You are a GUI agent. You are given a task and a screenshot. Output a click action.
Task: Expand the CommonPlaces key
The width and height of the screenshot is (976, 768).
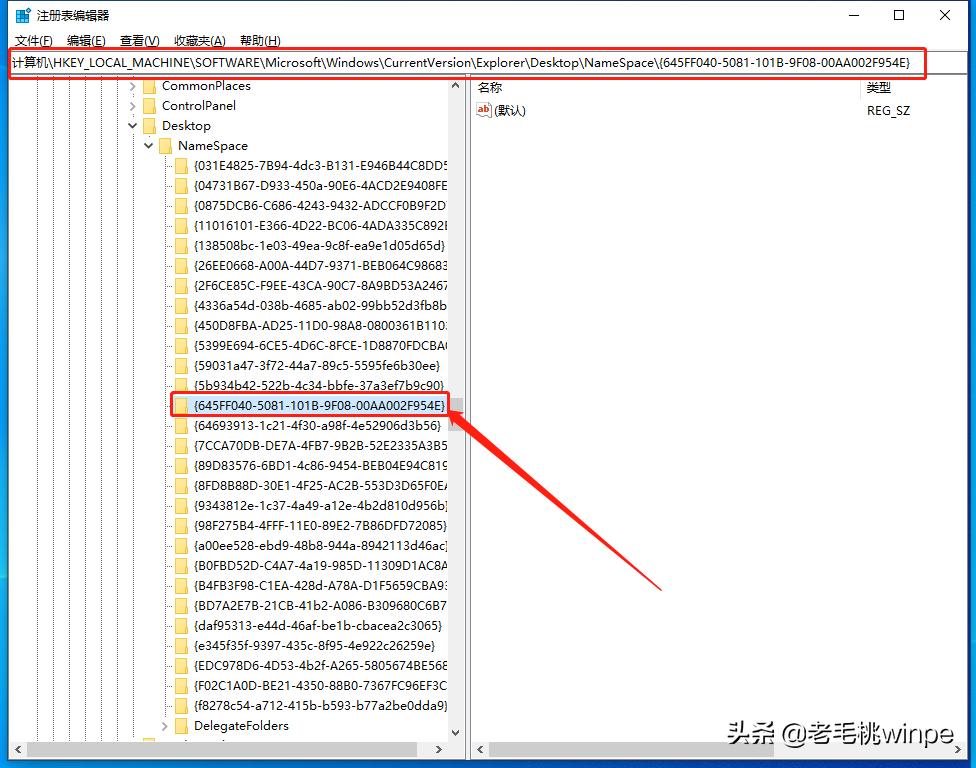tap(133, 86)
